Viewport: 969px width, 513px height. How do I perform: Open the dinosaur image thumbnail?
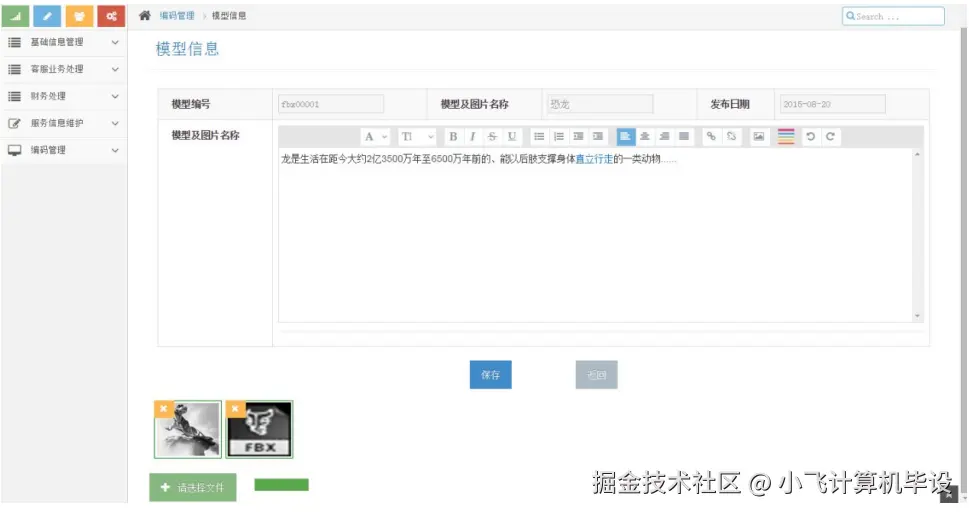188,430
